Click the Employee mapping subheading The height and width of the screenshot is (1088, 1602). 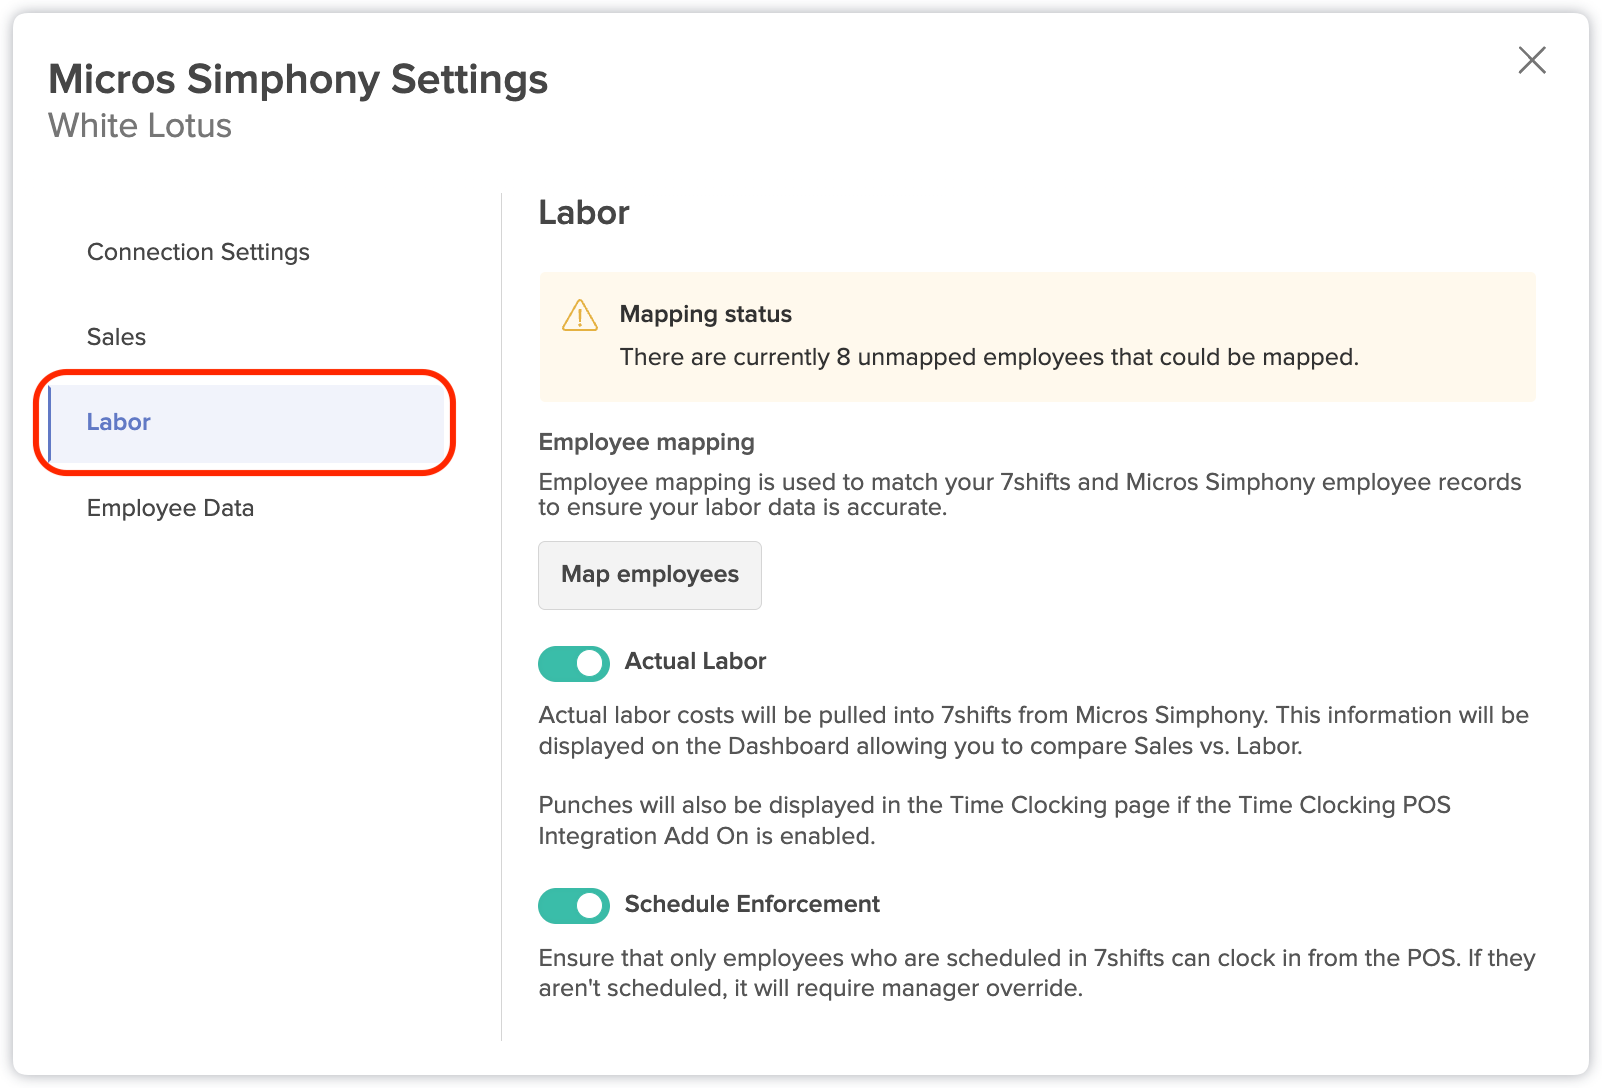[647, 442]
